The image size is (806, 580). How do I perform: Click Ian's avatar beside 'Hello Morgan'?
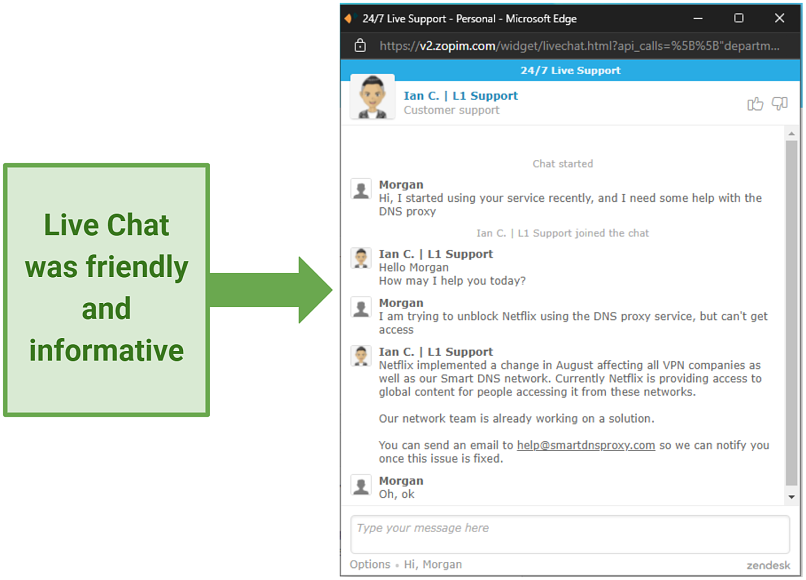click(x=361, y=258)
